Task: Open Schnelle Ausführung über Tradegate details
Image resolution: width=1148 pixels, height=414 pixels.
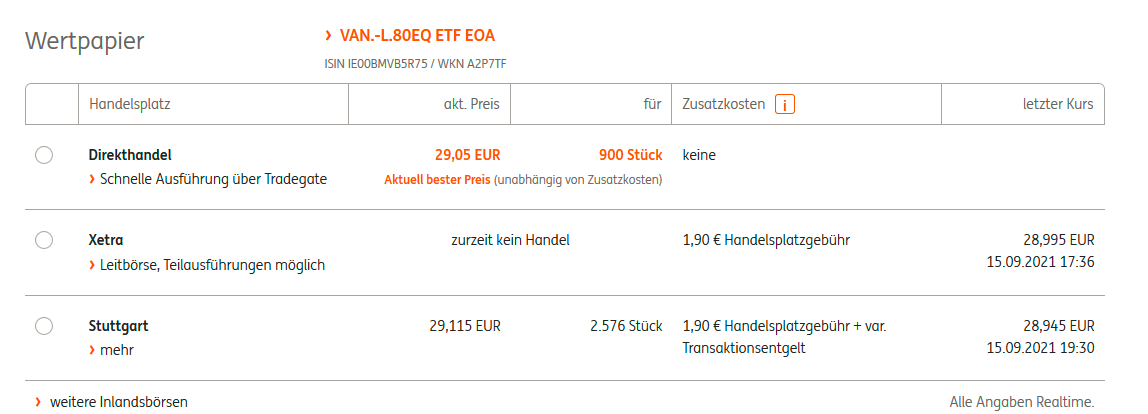Action: 213,180
